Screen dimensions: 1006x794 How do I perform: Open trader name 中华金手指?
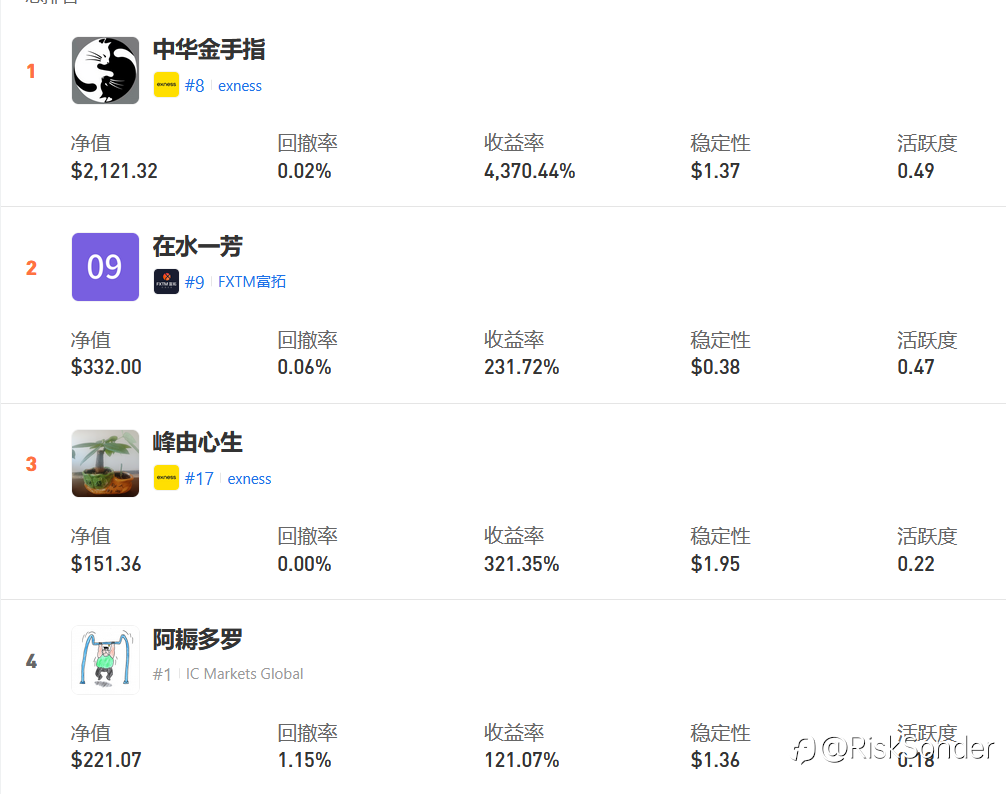[209, 49]
